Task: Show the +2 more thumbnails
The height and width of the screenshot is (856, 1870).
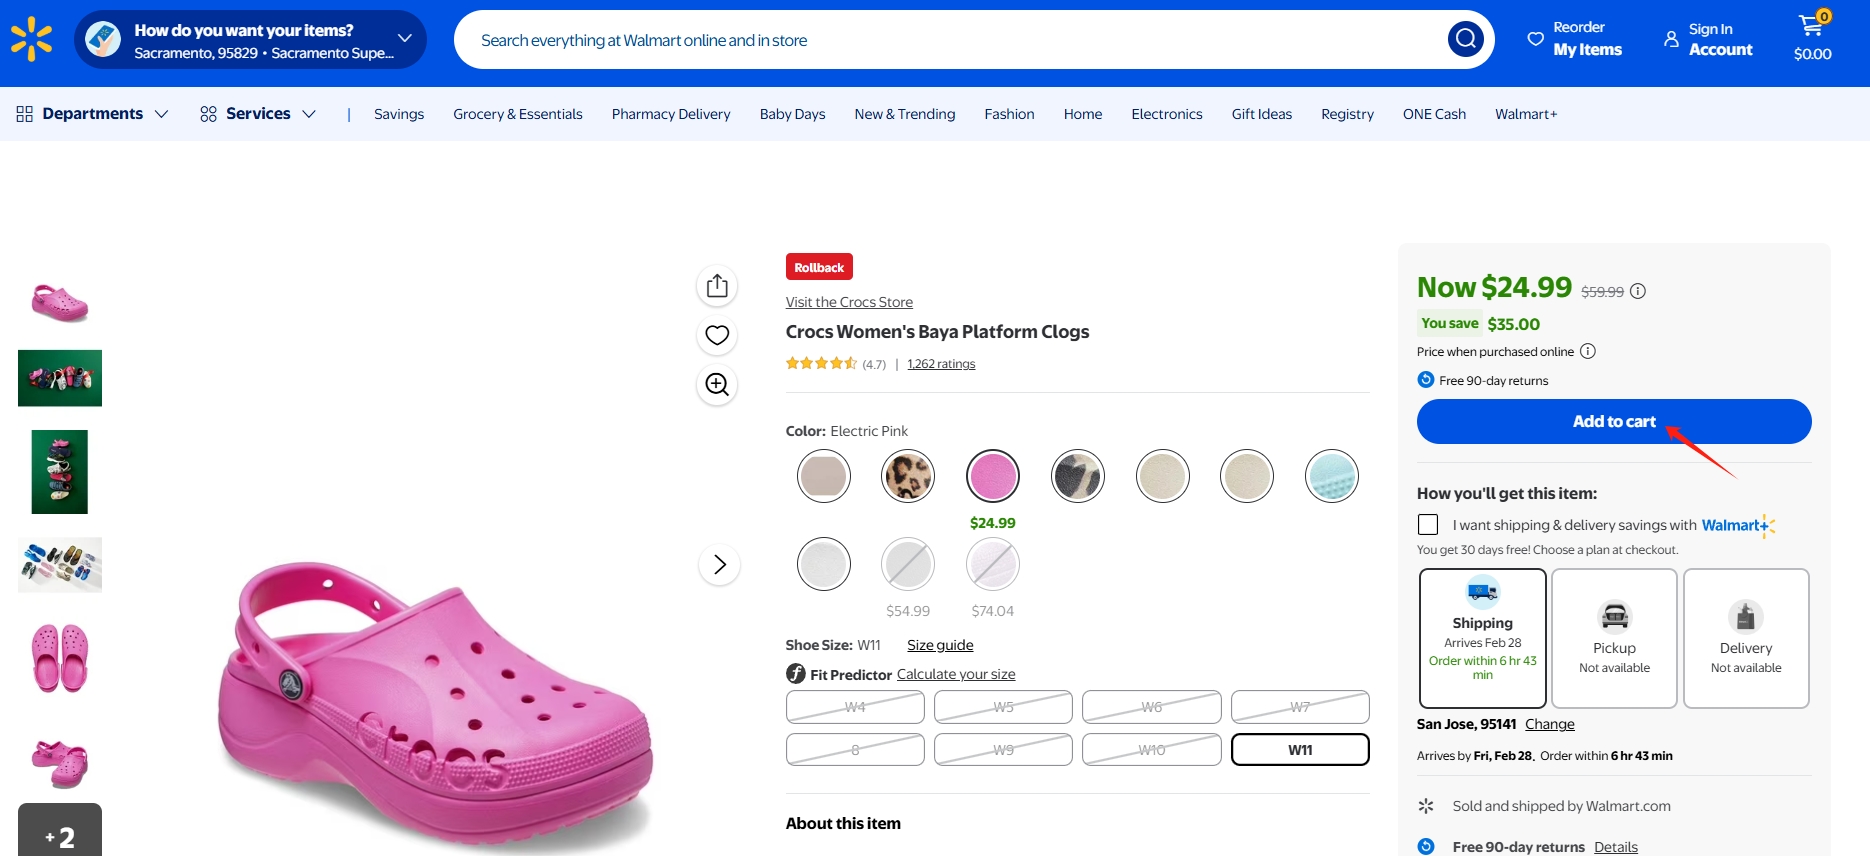Action: [60, 830]
